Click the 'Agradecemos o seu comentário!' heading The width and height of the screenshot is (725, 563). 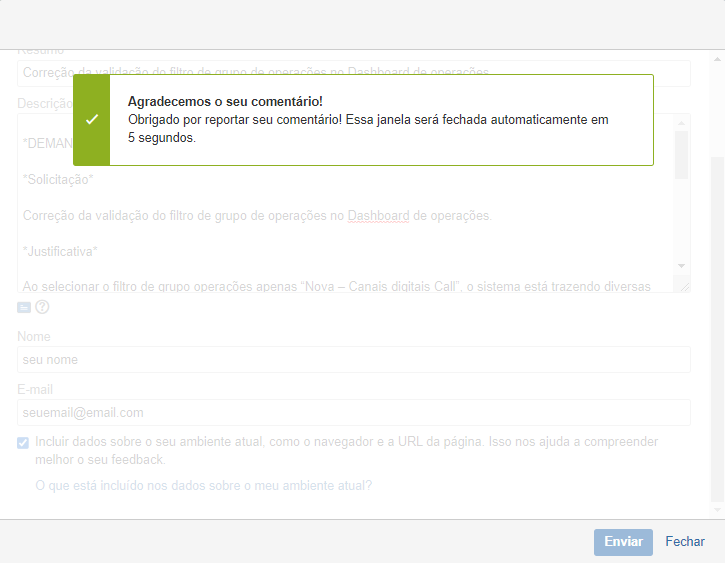tap(225, 101)
